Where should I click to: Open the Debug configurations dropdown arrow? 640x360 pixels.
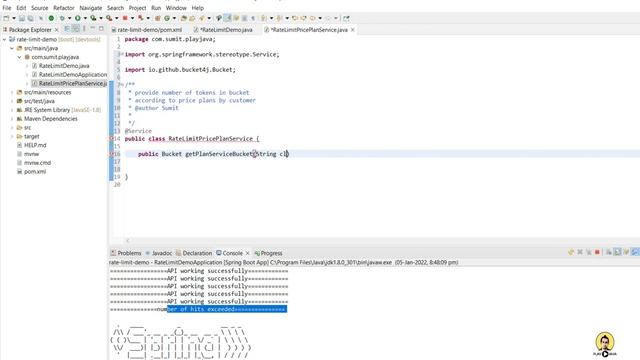click(69, 18)
